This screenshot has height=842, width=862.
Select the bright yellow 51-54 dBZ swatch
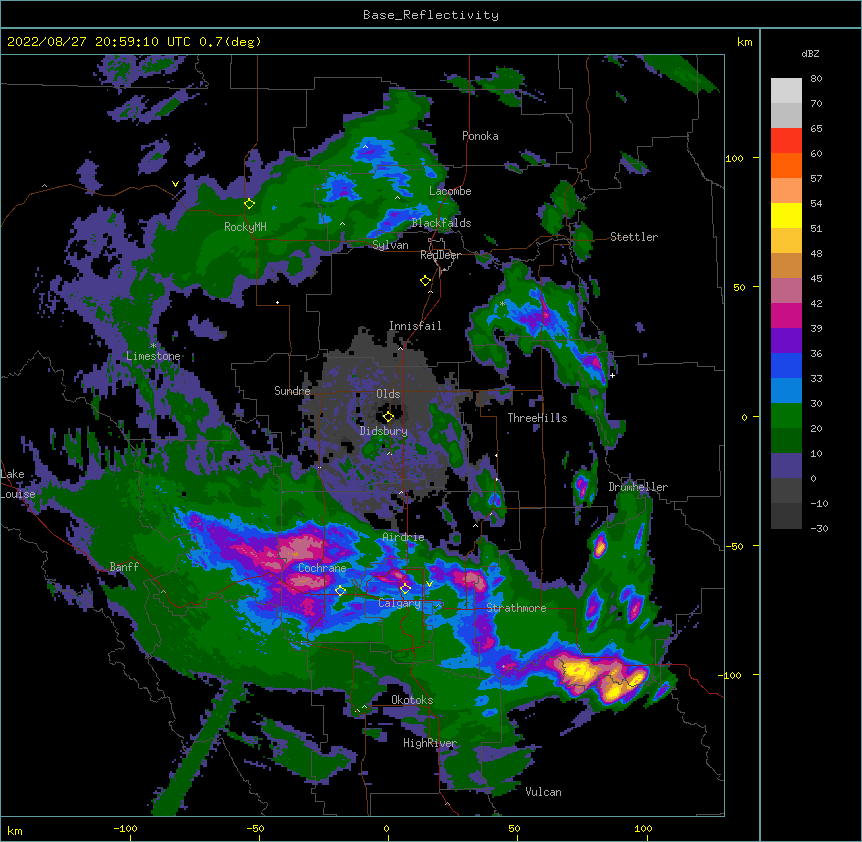pyautogui.click(x=786, y=215)
